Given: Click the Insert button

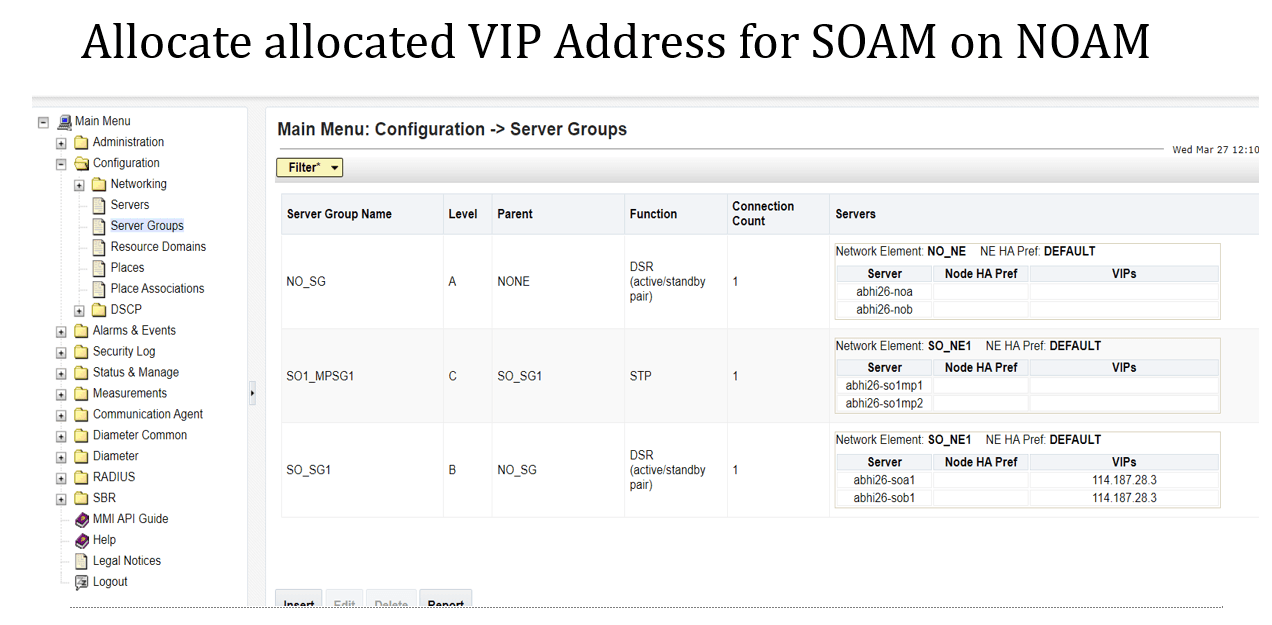Looking at the screenshot, I should 299,602.
